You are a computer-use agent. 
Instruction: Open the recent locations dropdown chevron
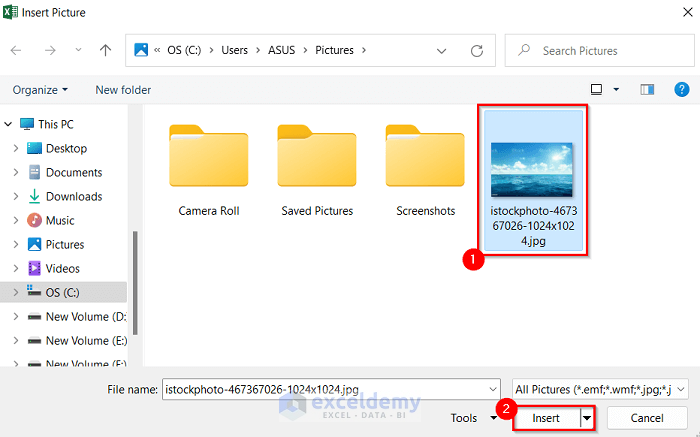(x=78, y=50)
